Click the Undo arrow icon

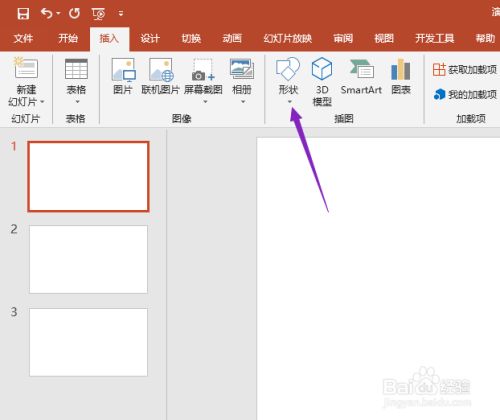click(47, 13)
